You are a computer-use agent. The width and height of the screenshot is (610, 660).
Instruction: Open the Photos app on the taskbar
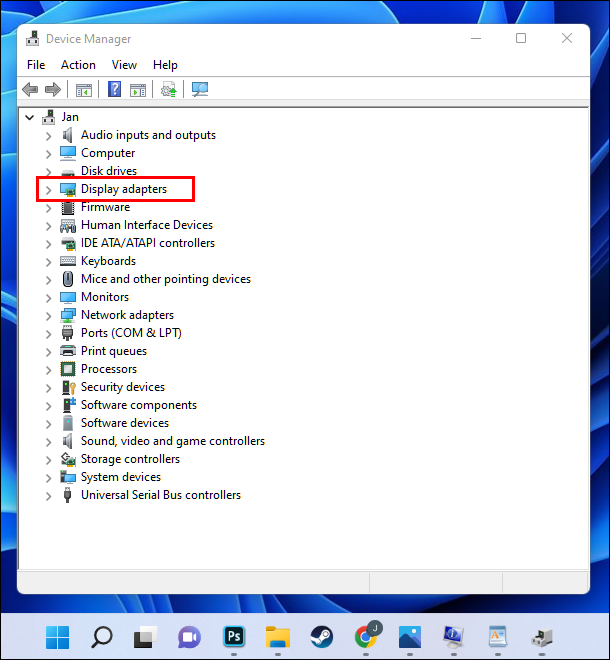tap(410, 637)
